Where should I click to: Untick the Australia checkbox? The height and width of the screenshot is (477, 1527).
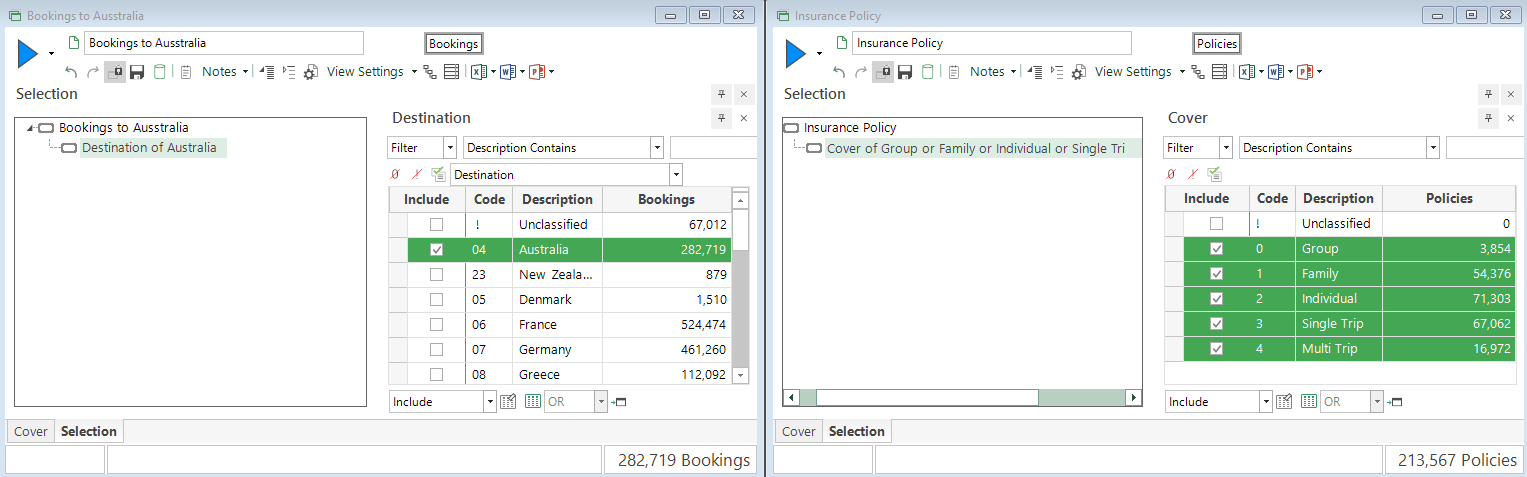pyautogui.click(x=436, y=250)
